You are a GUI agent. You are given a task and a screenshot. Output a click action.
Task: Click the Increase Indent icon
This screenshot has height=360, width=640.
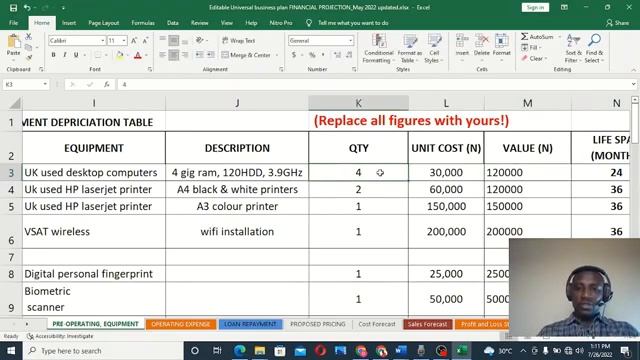pos(211,55)
